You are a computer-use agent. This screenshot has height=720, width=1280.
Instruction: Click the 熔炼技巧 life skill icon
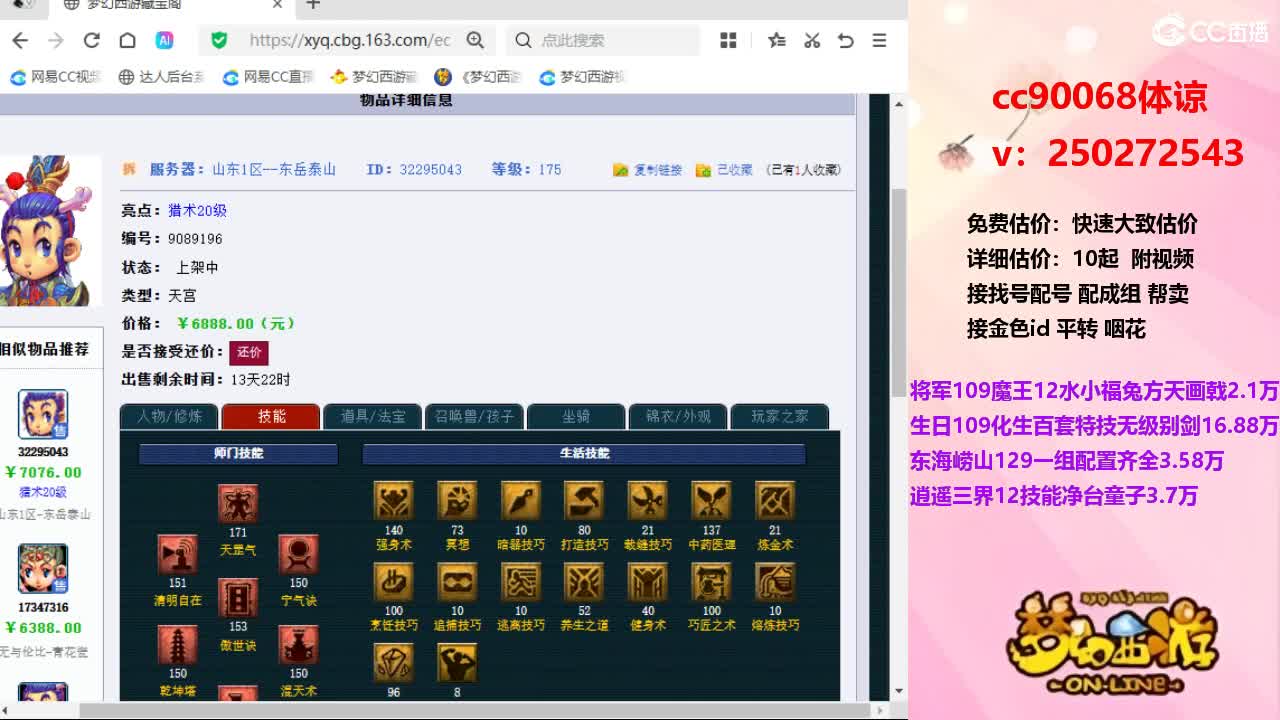[x=774, y=582]
